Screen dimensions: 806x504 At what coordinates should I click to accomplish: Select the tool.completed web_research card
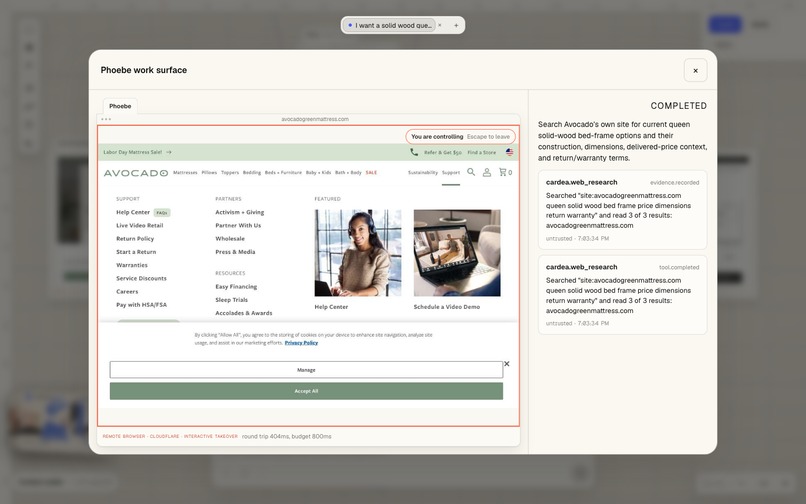[622, 295]
